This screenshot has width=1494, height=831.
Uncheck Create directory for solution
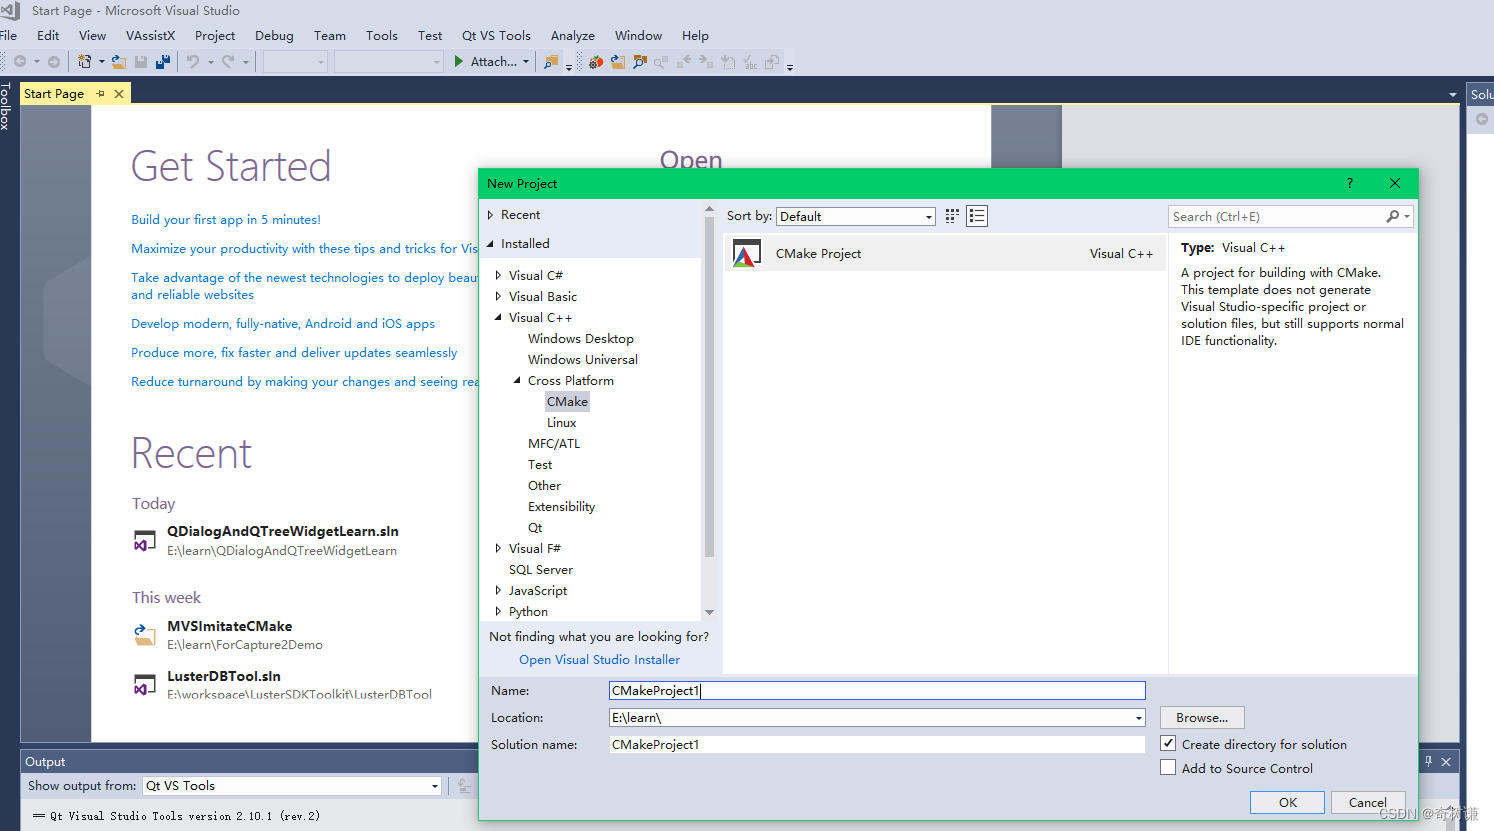pyautogui.click(x=1168, y=744)
